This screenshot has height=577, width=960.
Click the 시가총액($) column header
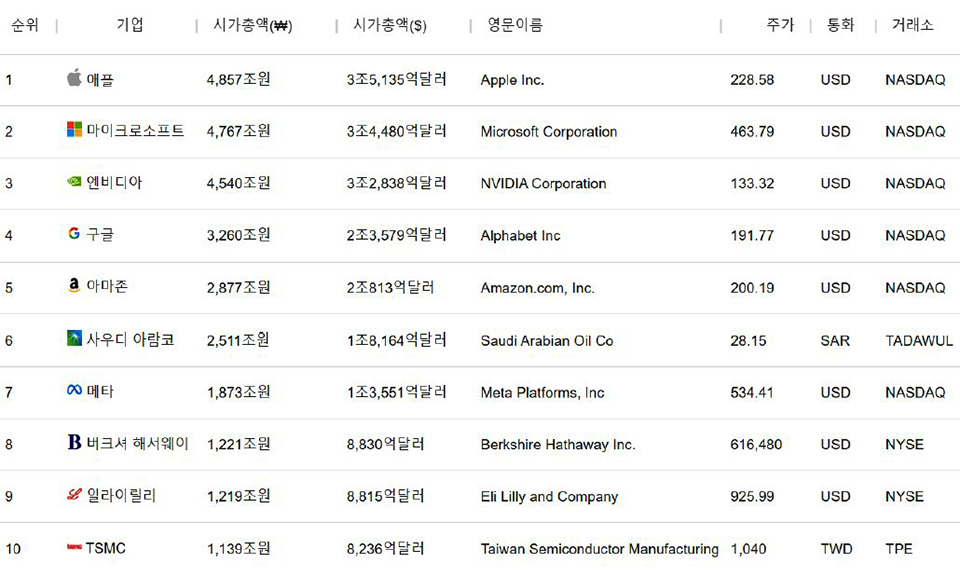(x=390, y=25)
